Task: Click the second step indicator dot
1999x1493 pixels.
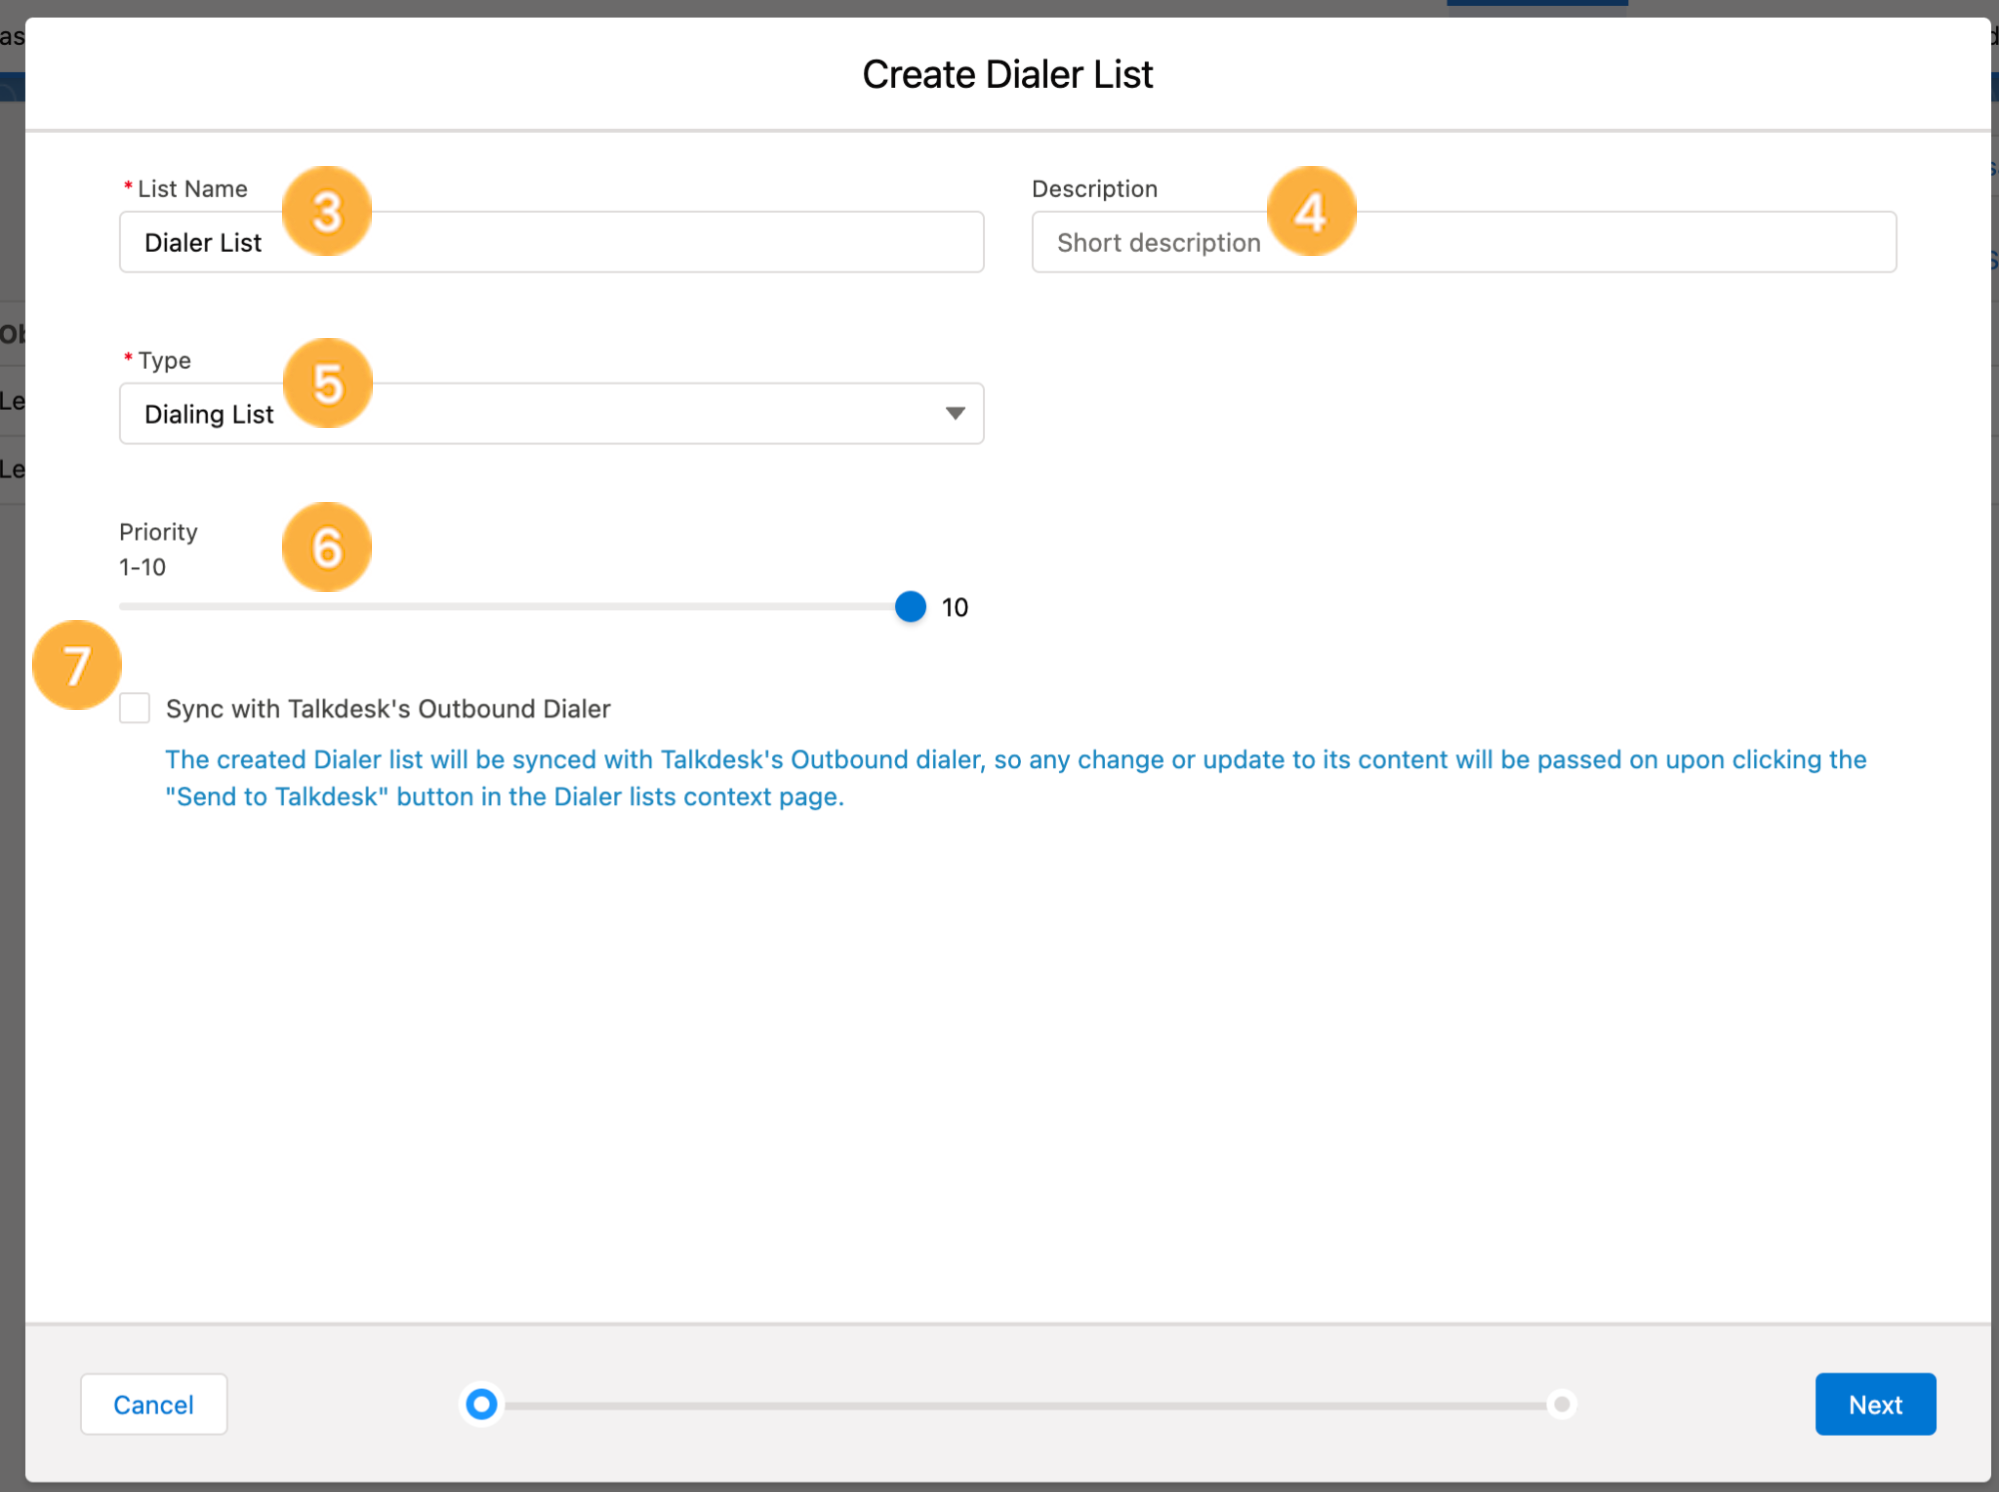Action: click(x=1562, y=1404)
